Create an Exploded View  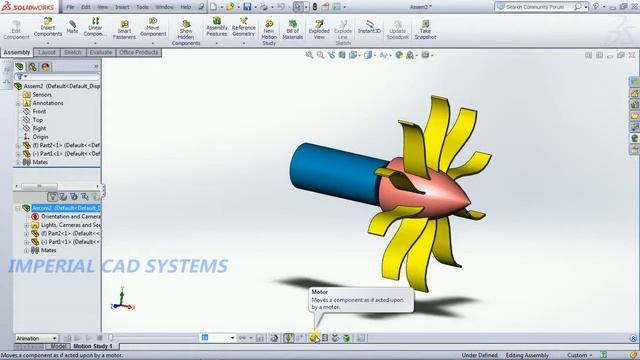click(319, 29)
